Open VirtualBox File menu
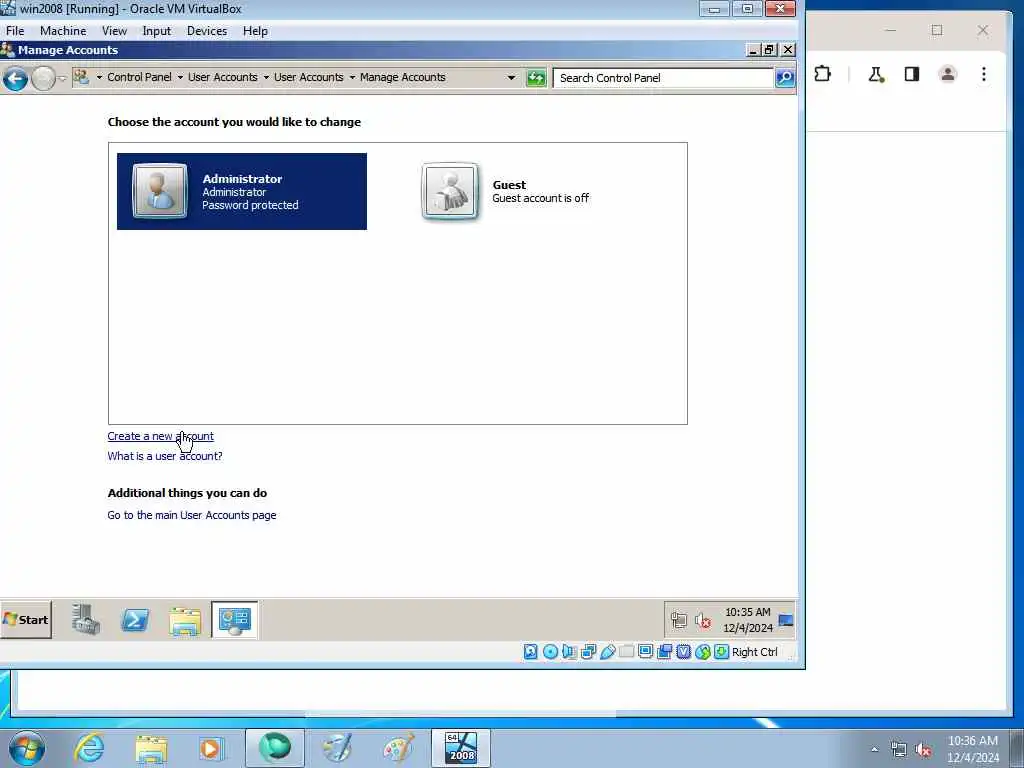Screen dimensions: 1024x768 (x=15, y=31)
